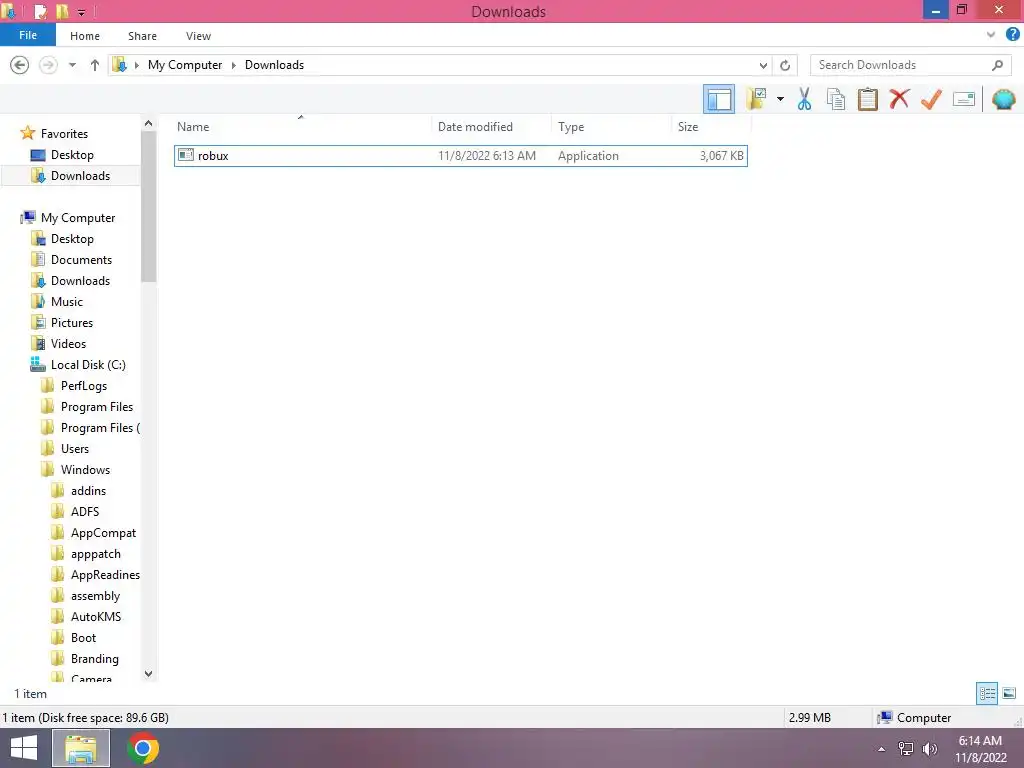Screen dimensions: 1024x768
Task: Switch to the View ribbon tab
Action: tap(198, 36)
